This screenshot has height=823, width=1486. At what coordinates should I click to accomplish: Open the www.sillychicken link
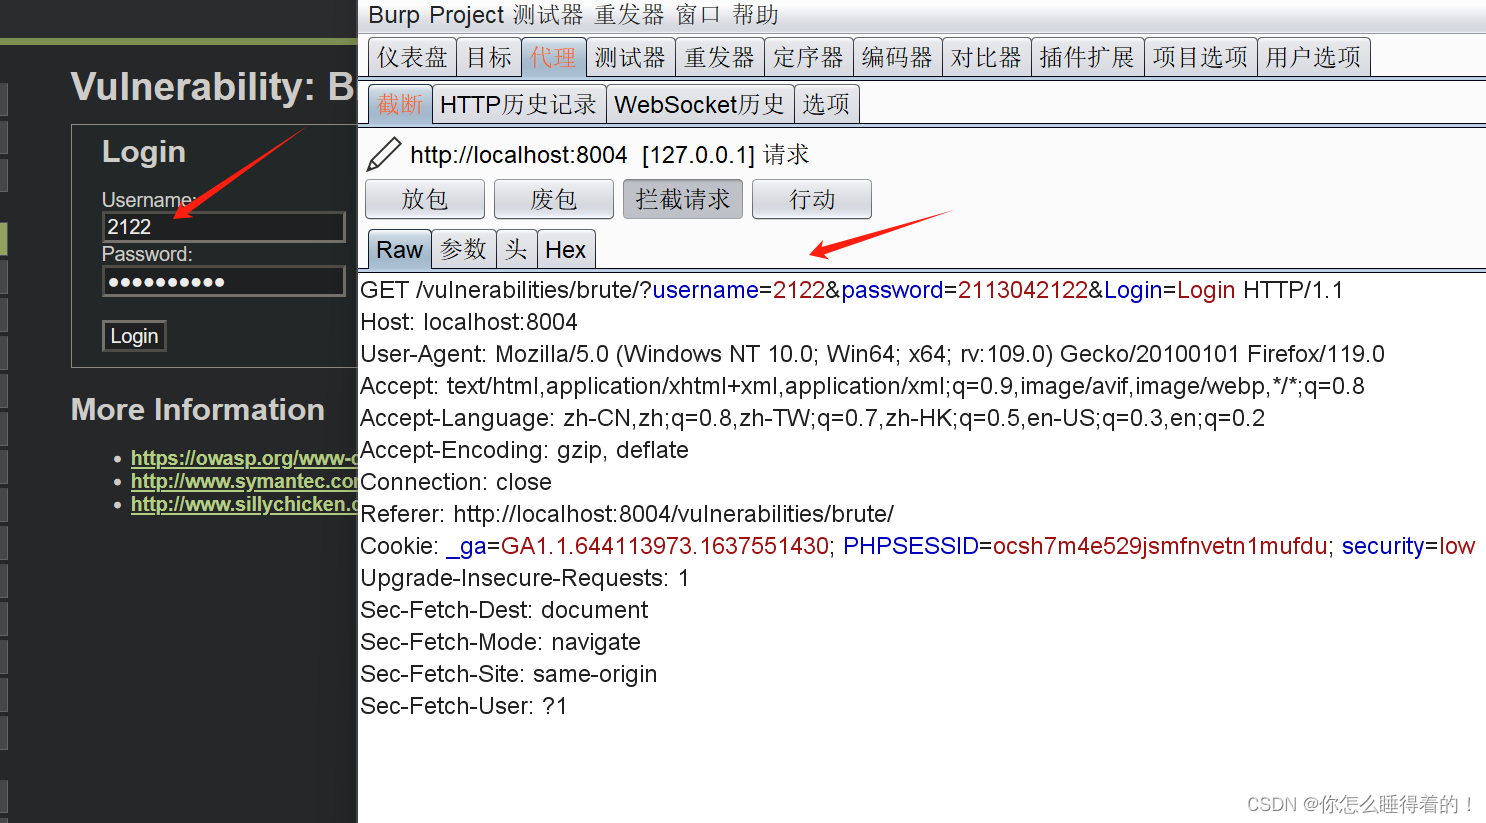(244, 504)
